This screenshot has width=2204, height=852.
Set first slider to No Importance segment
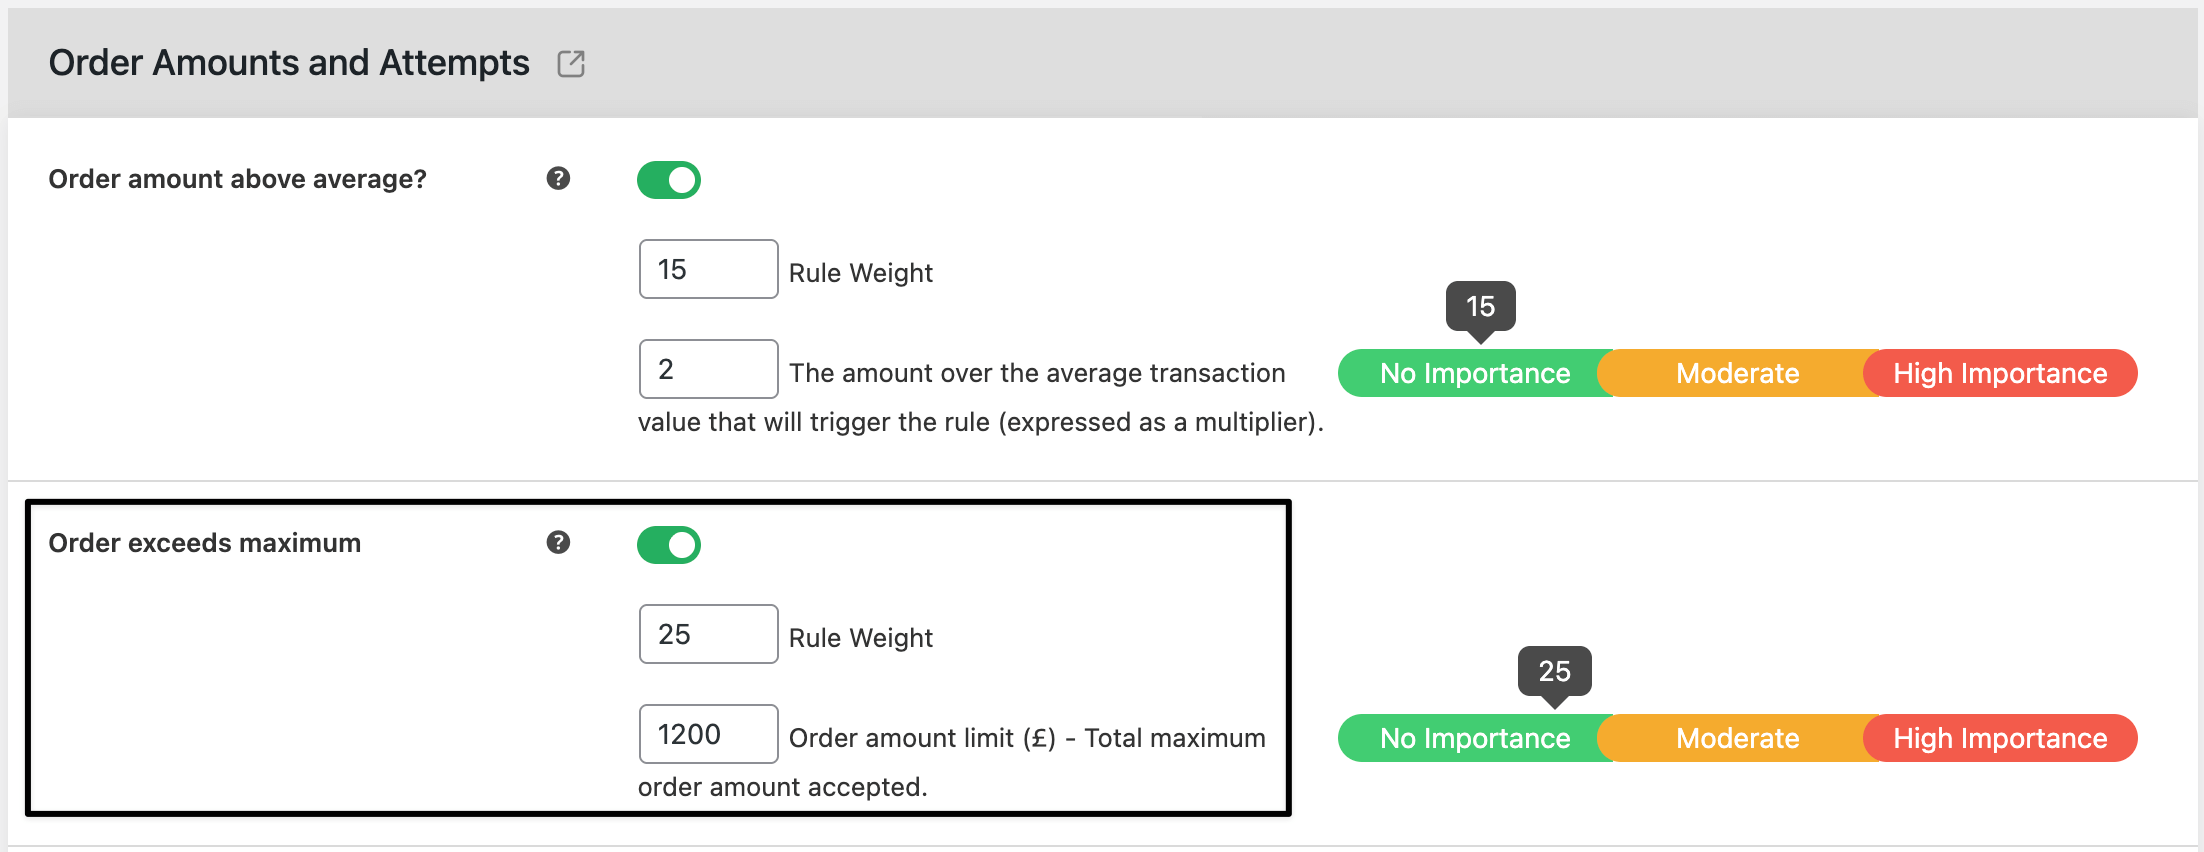(x=1475, y=373)
